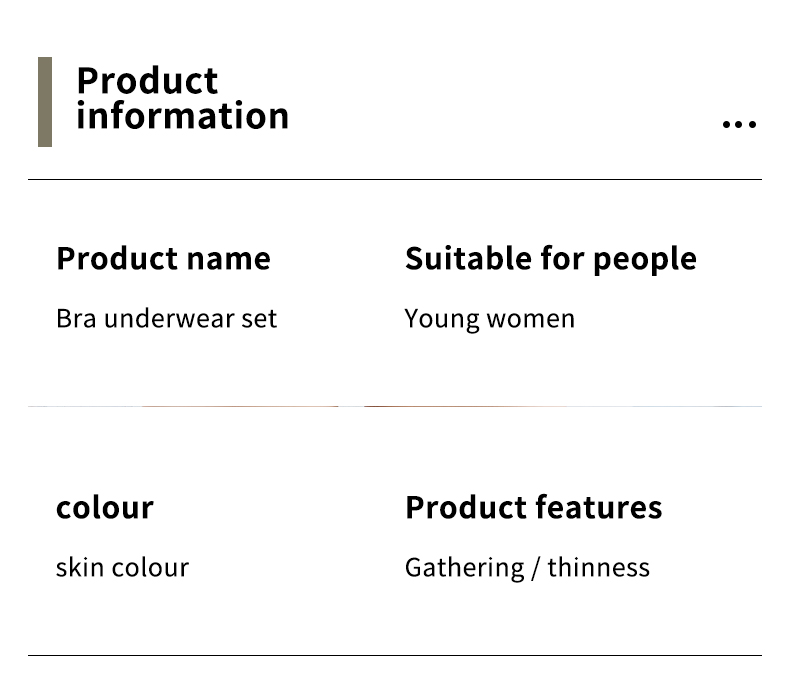Click the bold "colour" label

click(105, 507)
